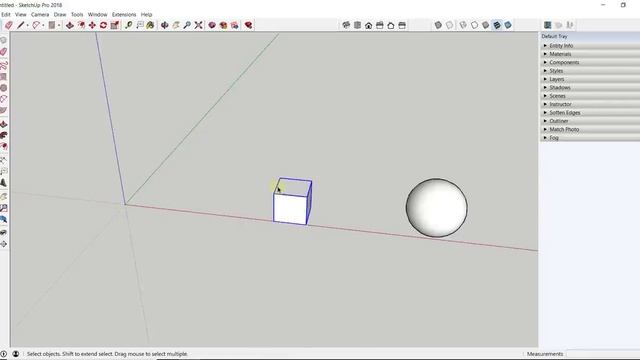The height and width of the screenshot is (360, 640).
Task: Open the View menu
Action: 20,15
